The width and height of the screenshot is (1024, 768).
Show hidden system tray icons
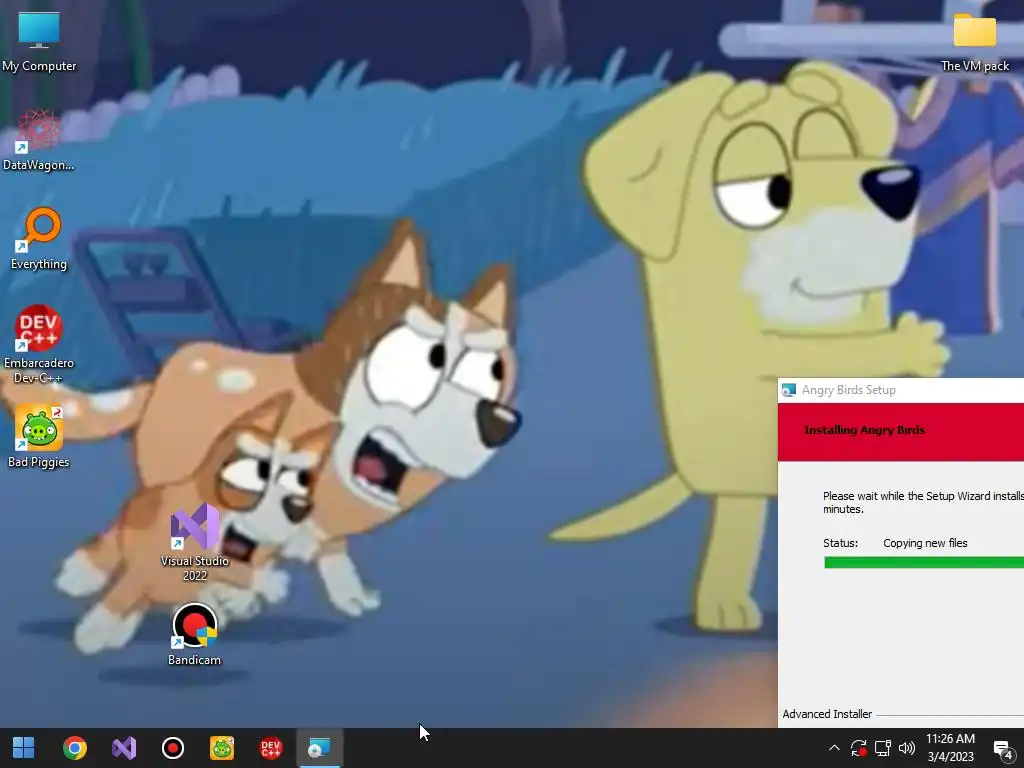pos(834,748)
